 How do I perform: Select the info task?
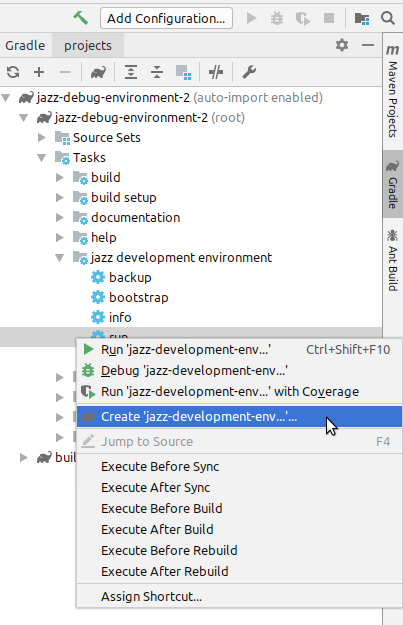[120, 318]
